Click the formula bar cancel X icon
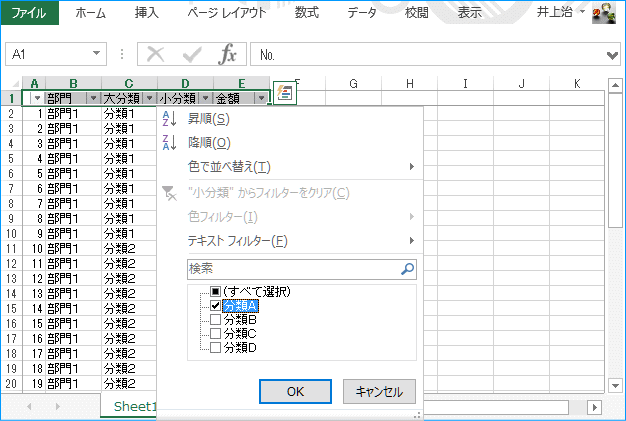Image resolution: width=626 pixels, height=421 pixels. pos(156,55)
